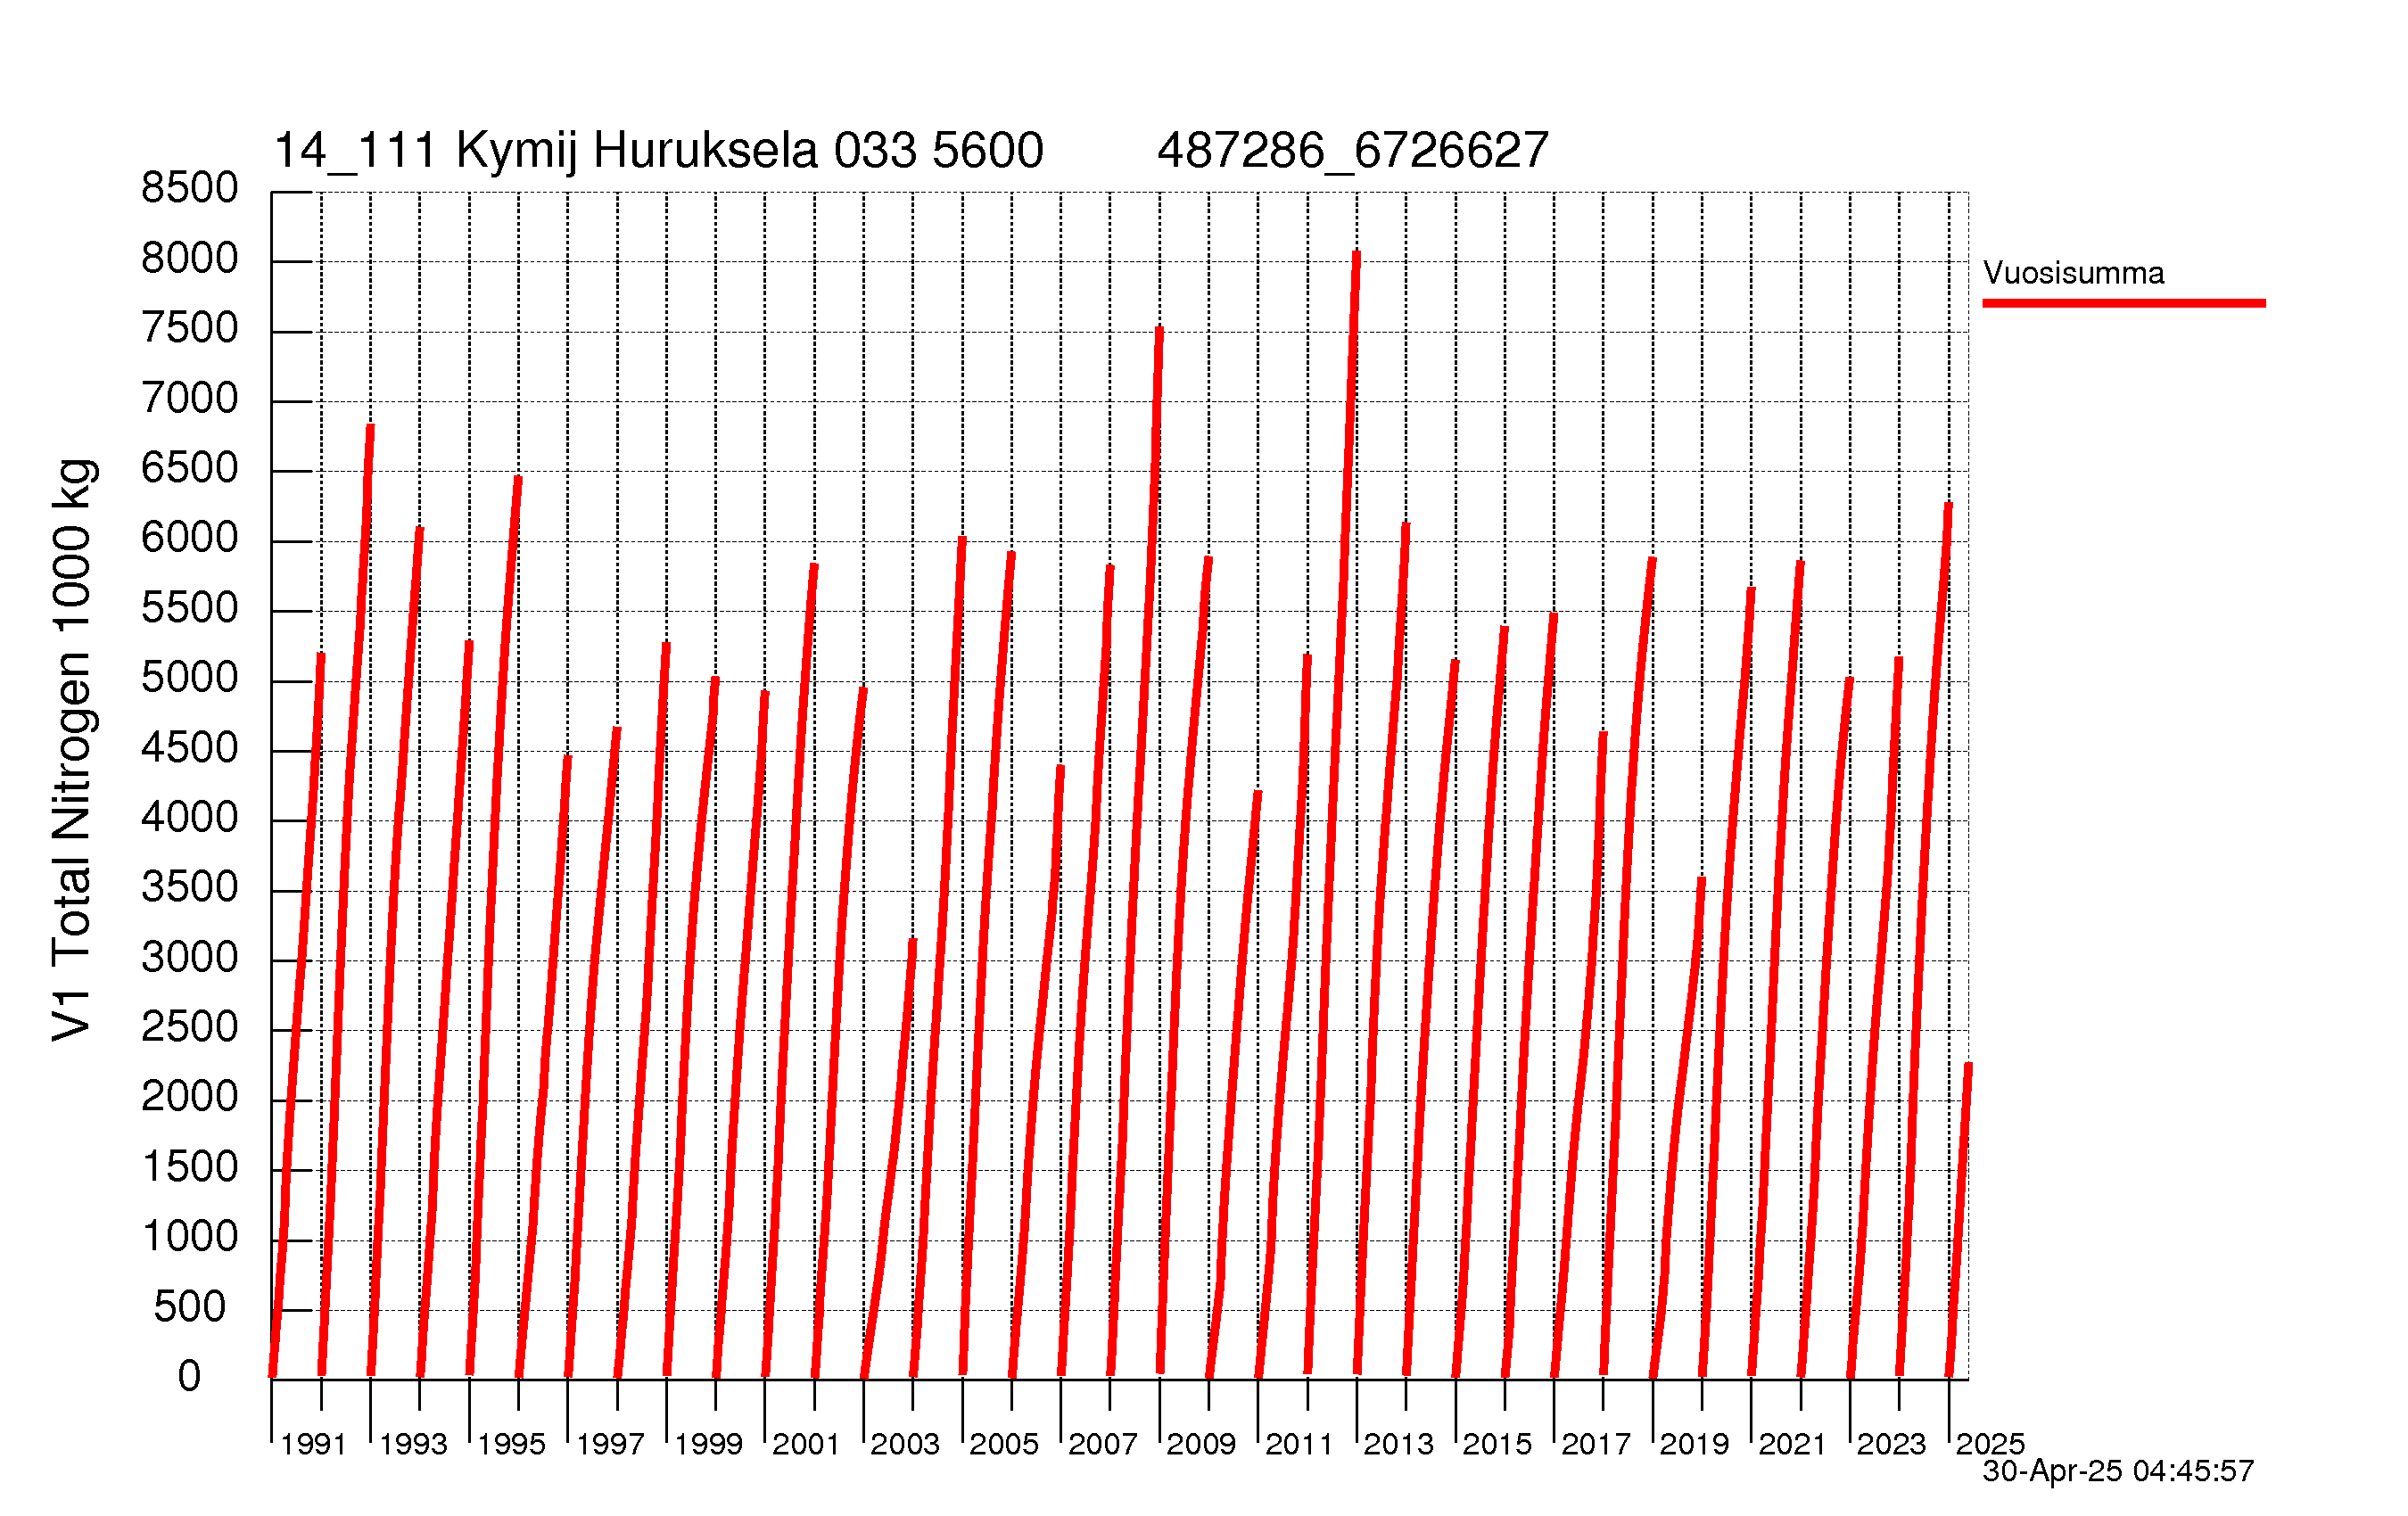Click the y-axis value 6000
Image resolution: width=2408 pixels, height=1516 pixels.
pyautogui.click(x=190, y=538)
